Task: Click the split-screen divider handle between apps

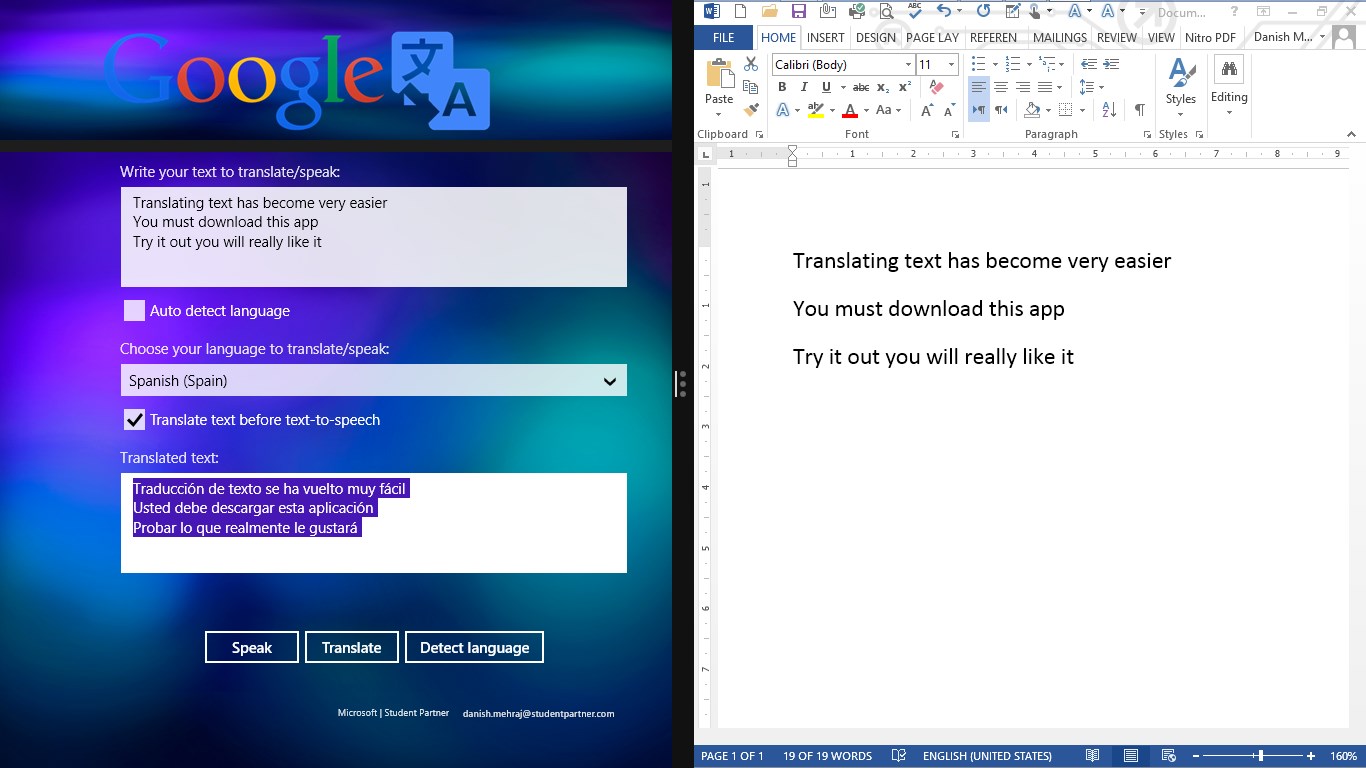Action: point(682,384)
